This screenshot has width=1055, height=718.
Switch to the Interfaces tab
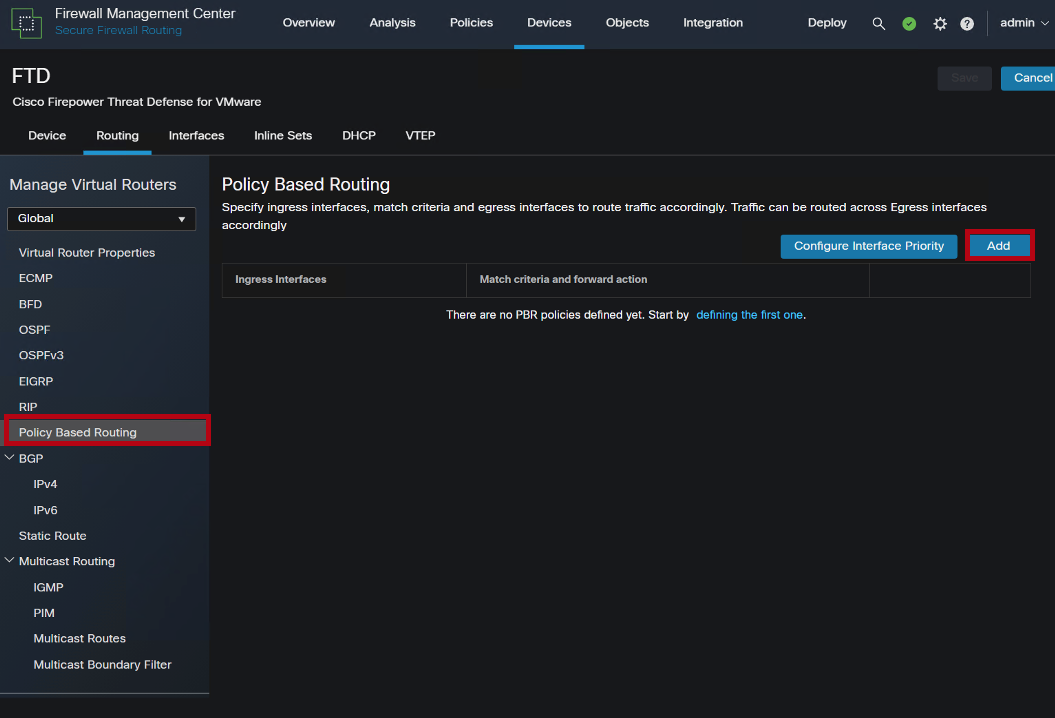point(196,135)
